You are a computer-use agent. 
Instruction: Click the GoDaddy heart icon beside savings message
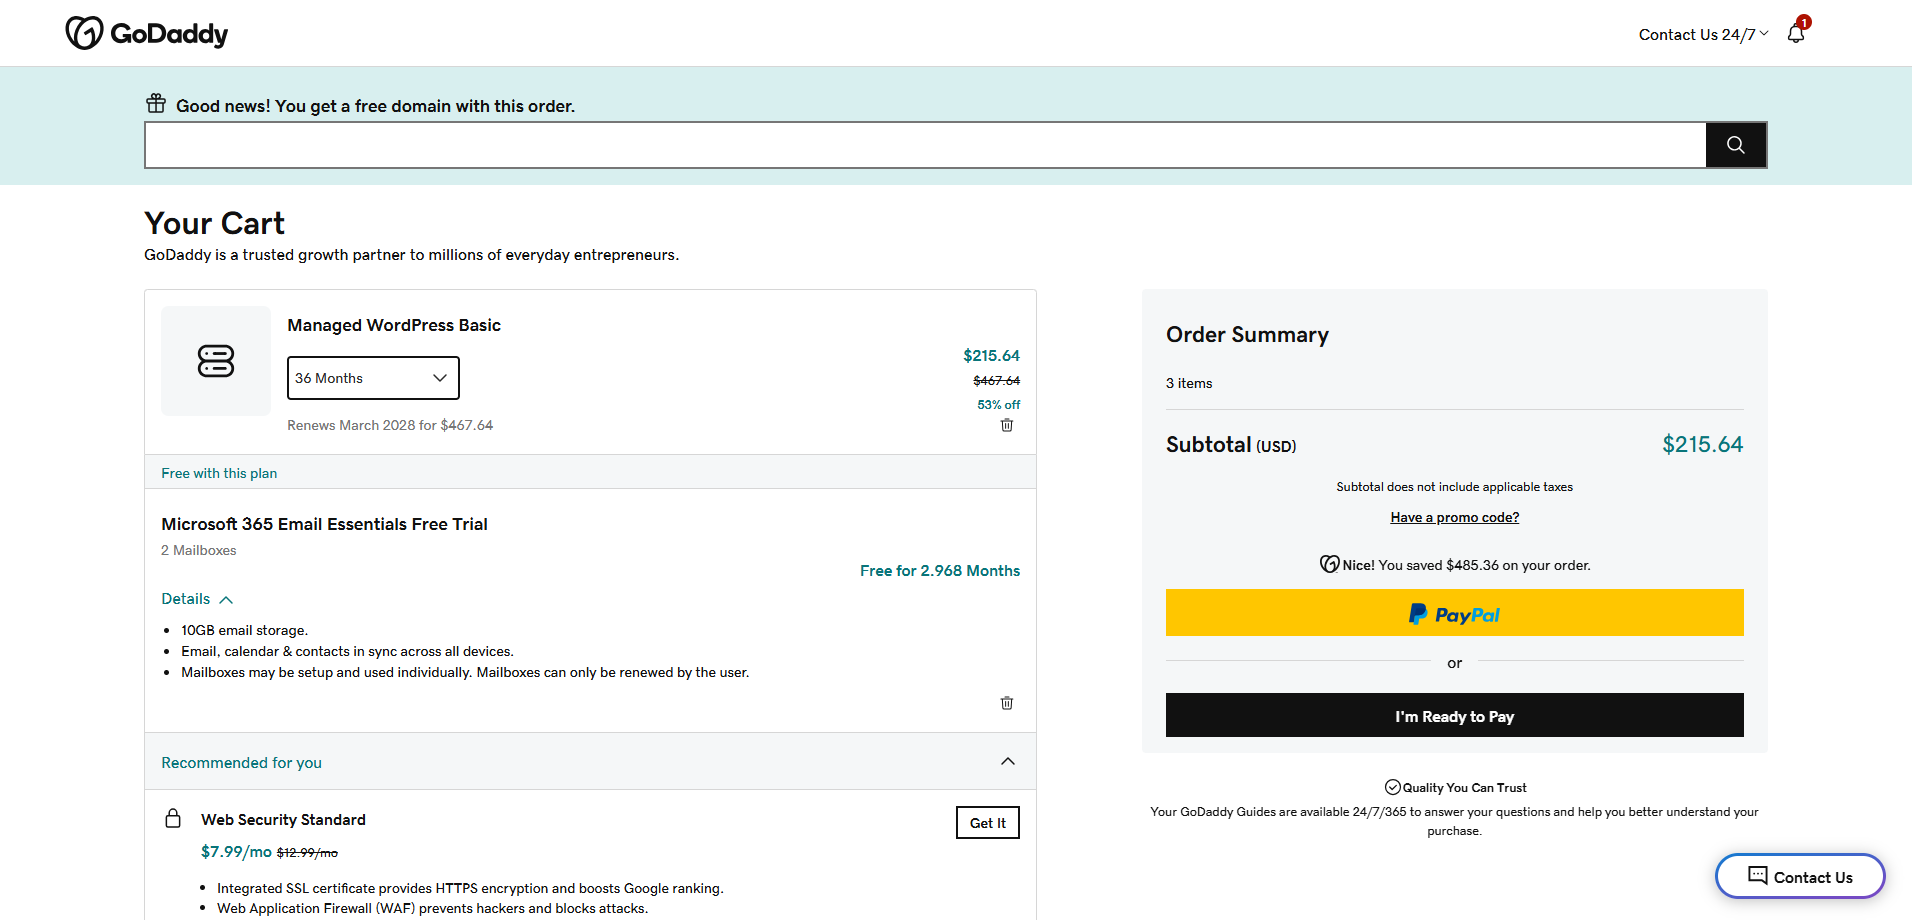[1329, 564]
